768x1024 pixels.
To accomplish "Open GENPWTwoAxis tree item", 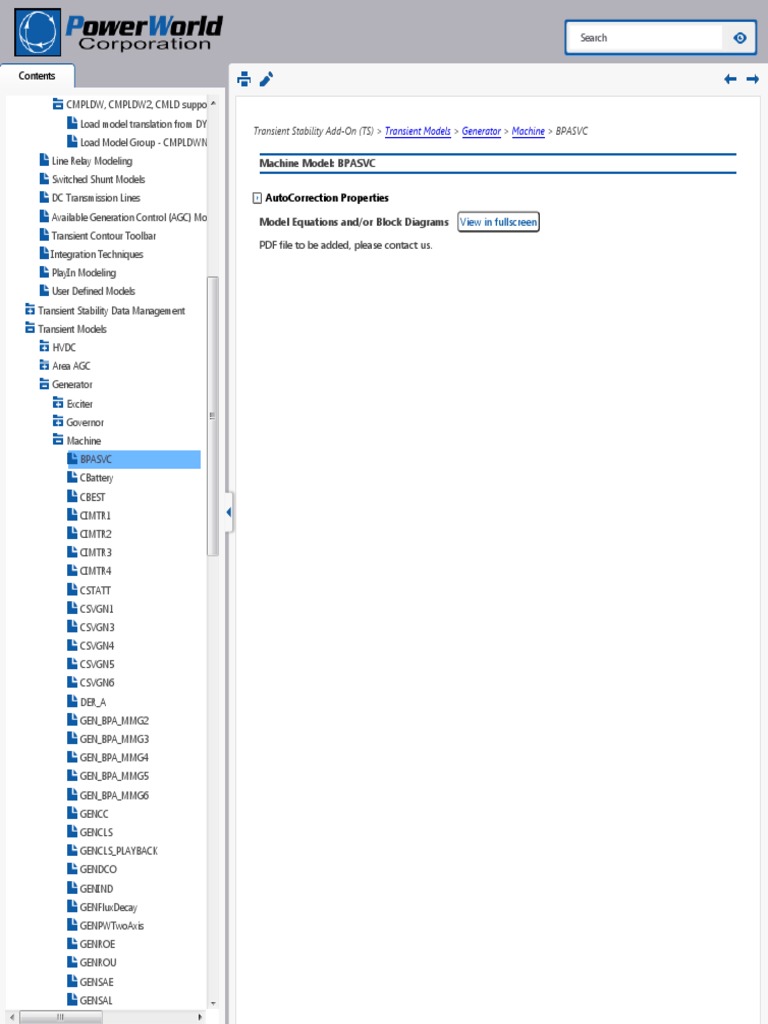I will coord(112,925).
